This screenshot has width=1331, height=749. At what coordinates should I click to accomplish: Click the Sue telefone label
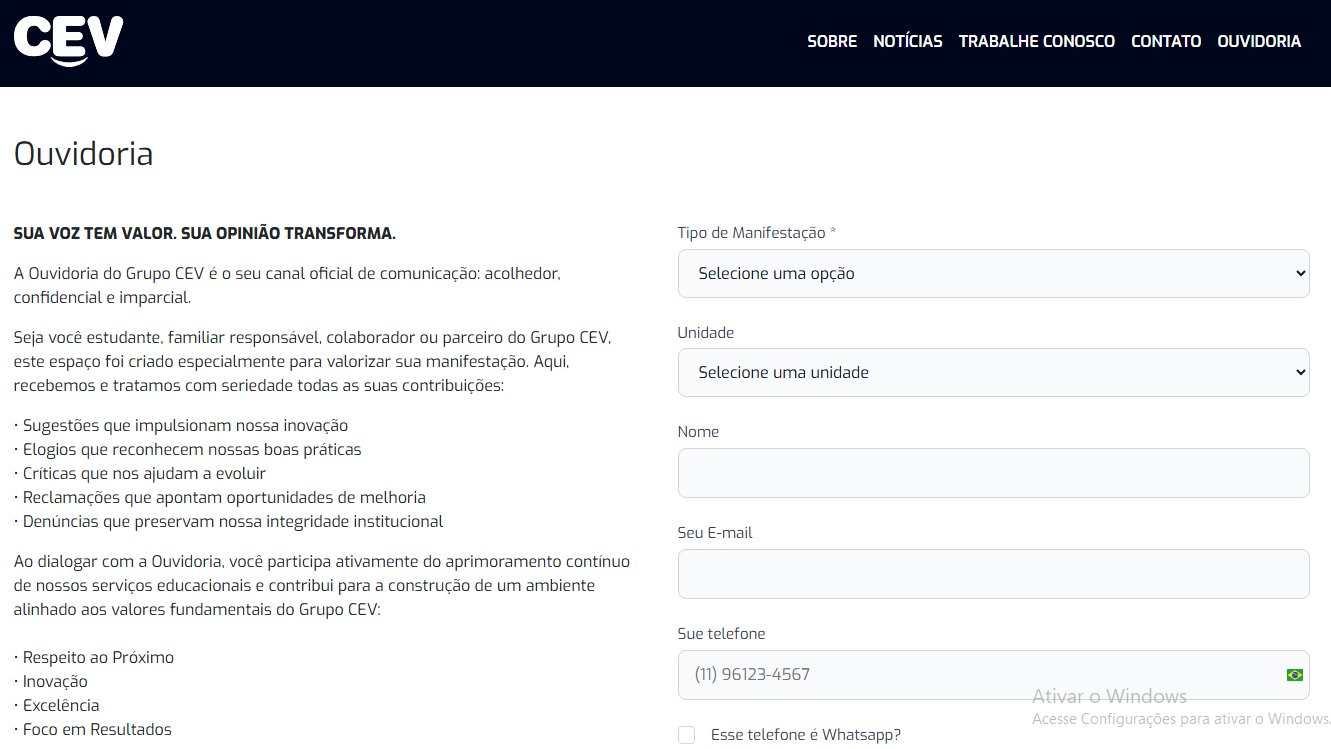(722, 633)
